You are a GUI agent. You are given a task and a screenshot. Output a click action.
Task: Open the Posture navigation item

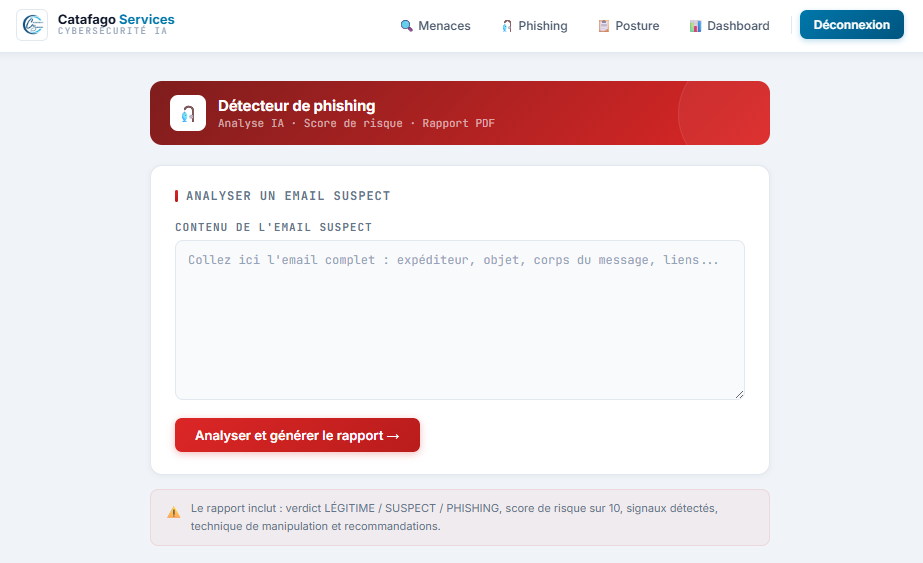click(x=629, y=26)
